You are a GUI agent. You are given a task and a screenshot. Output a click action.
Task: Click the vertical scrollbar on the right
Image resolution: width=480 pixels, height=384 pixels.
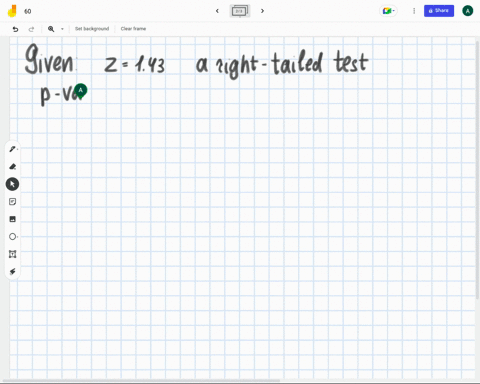[x=478, y=170]
